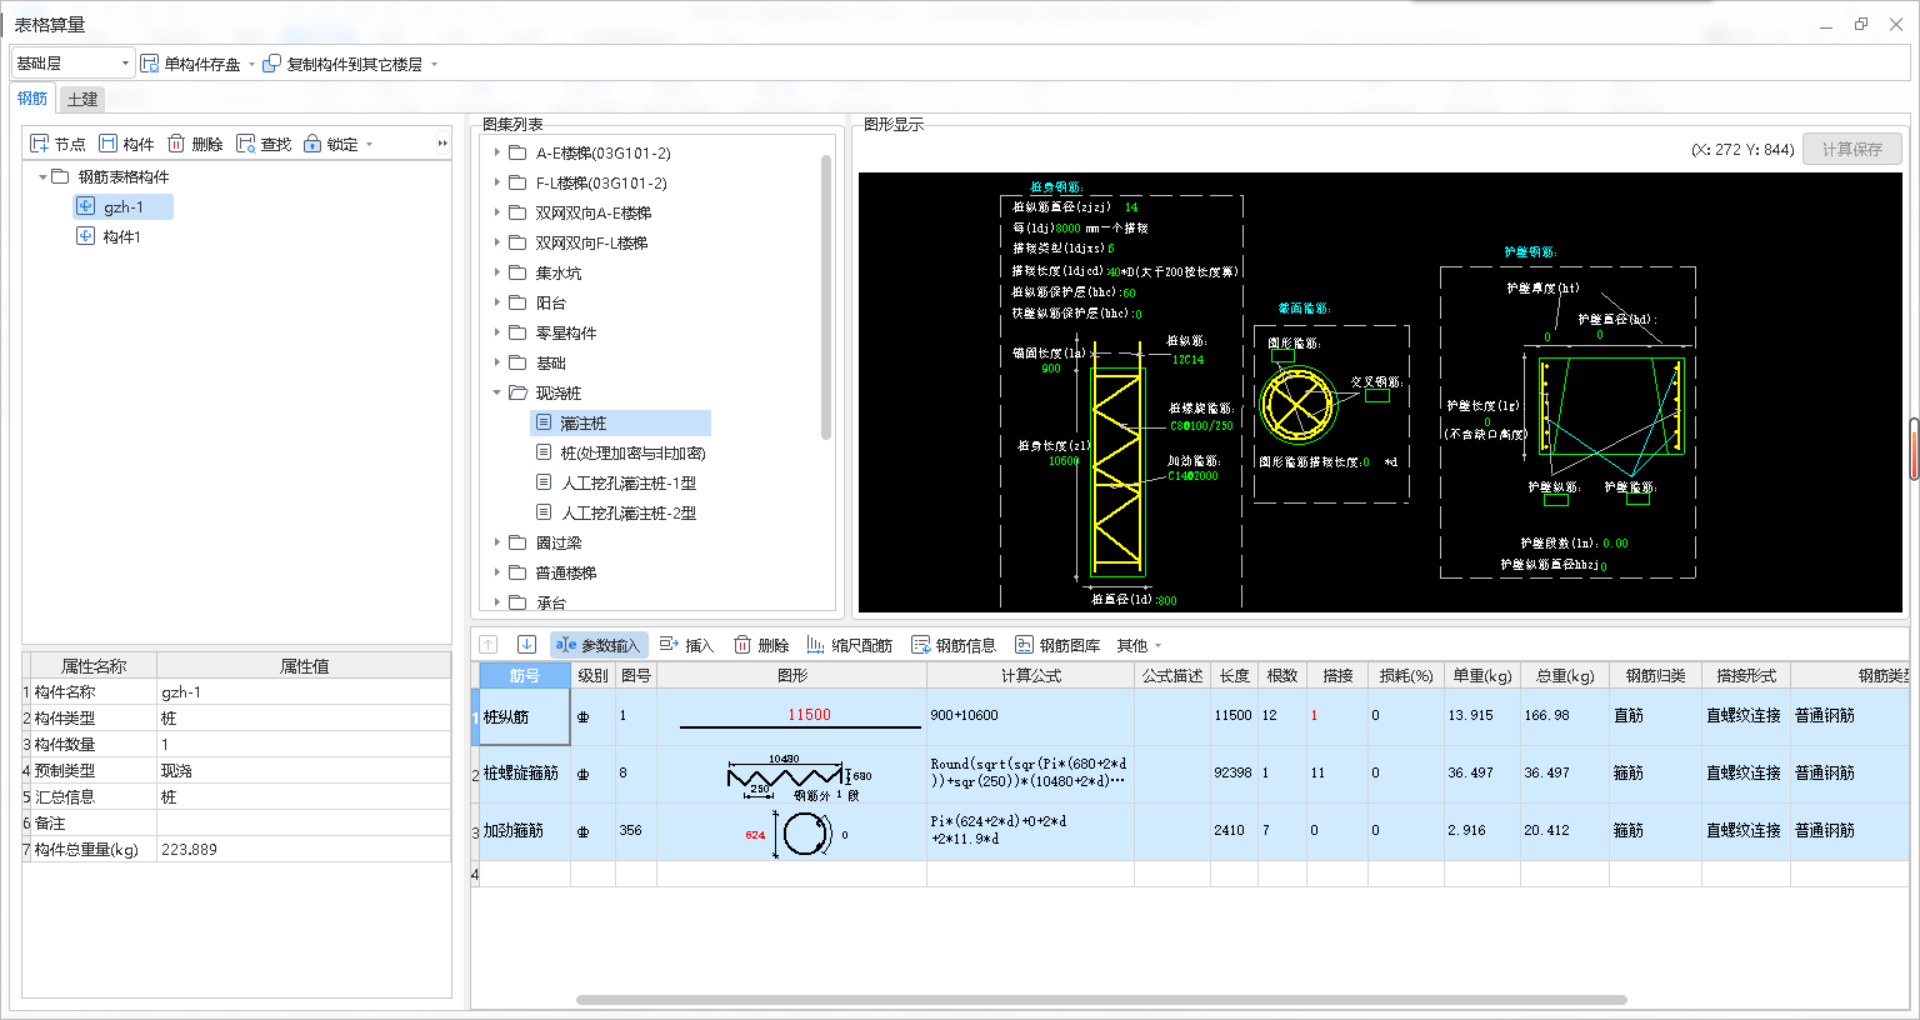Click the 人工挖孔灌注桩-2型 document icon
This screenshot has height=1020, width=1920.
544,513
